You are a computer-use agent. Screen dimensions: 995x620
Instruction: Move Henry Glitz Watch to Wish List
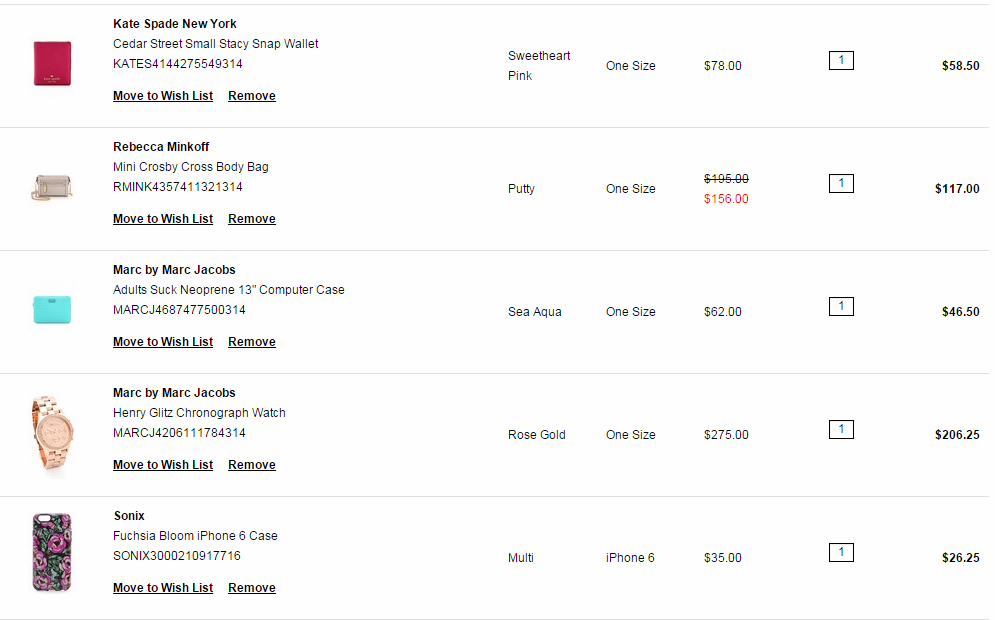pos(163,465)
